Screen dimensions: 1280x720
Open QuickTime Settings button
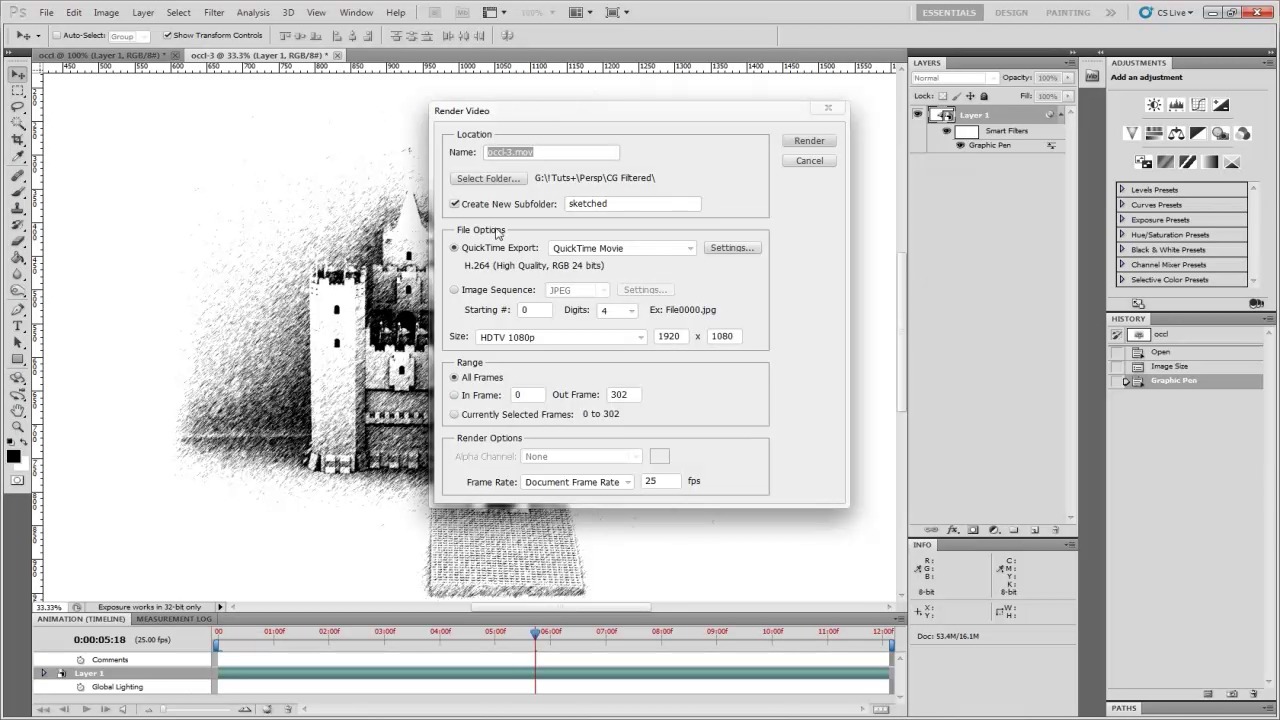coord(732,248)
